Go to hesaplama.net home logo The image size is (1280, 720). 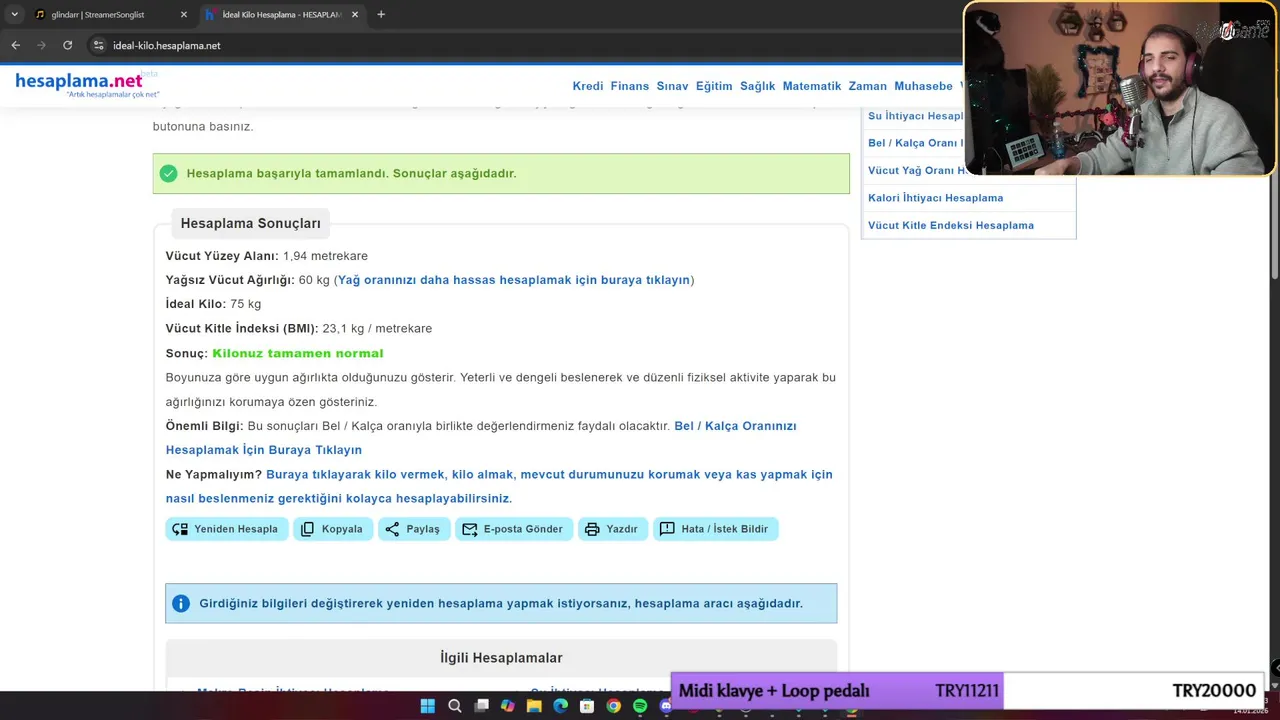[86, 84]
